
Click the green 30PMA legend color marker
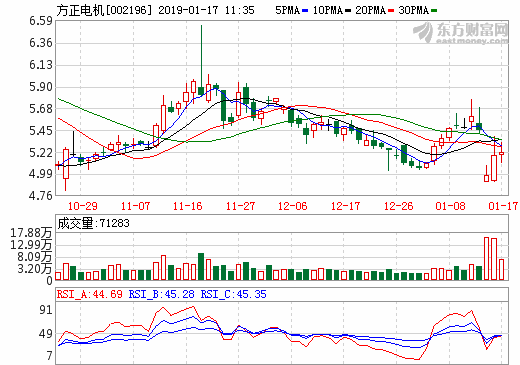(434, 11)
